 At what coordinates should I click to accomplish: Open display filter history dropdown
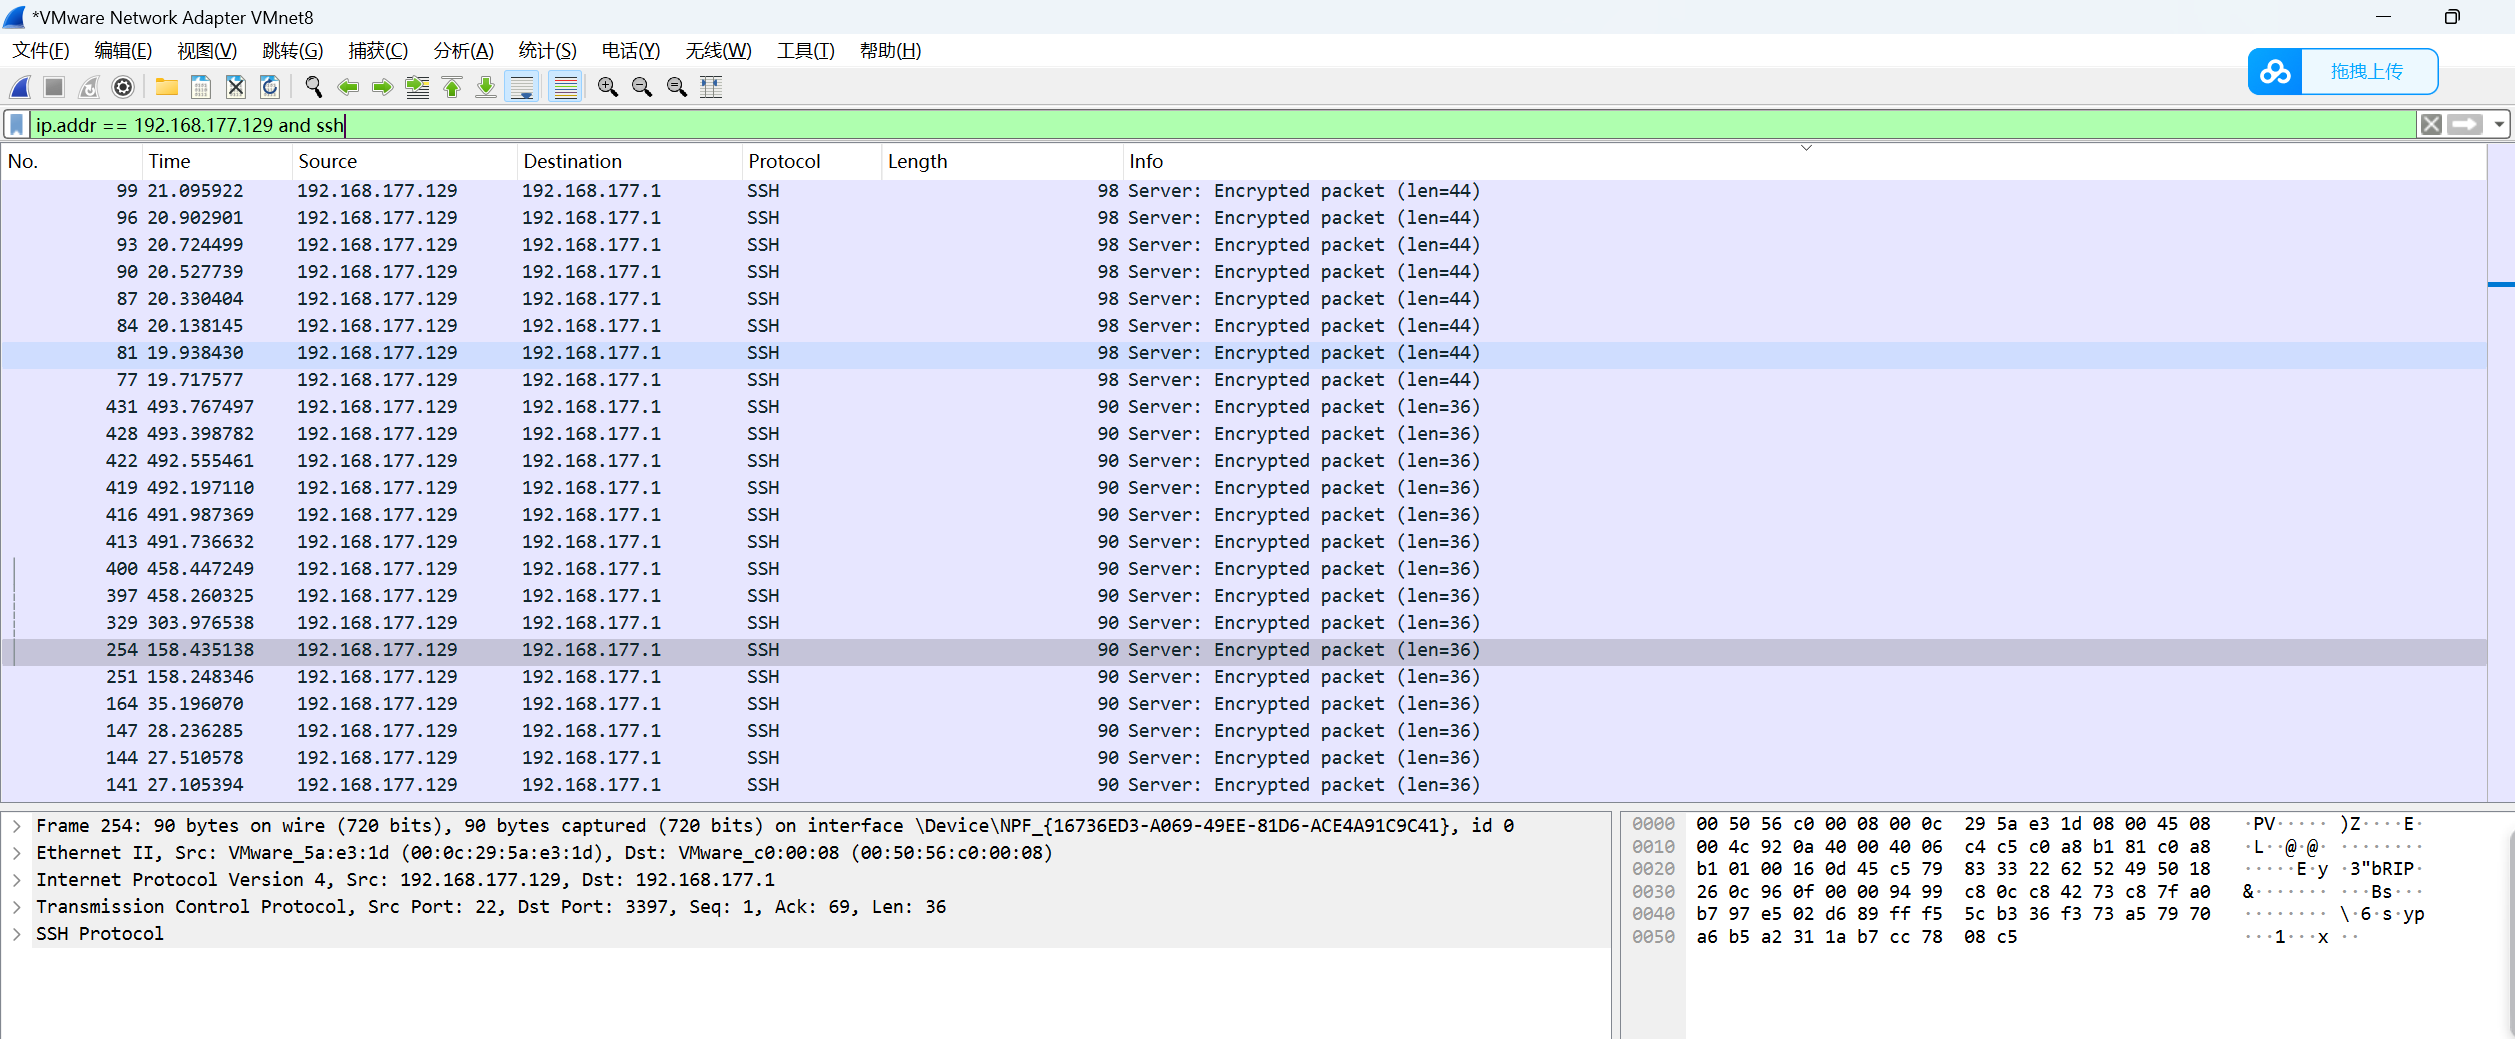[2499, 125]
